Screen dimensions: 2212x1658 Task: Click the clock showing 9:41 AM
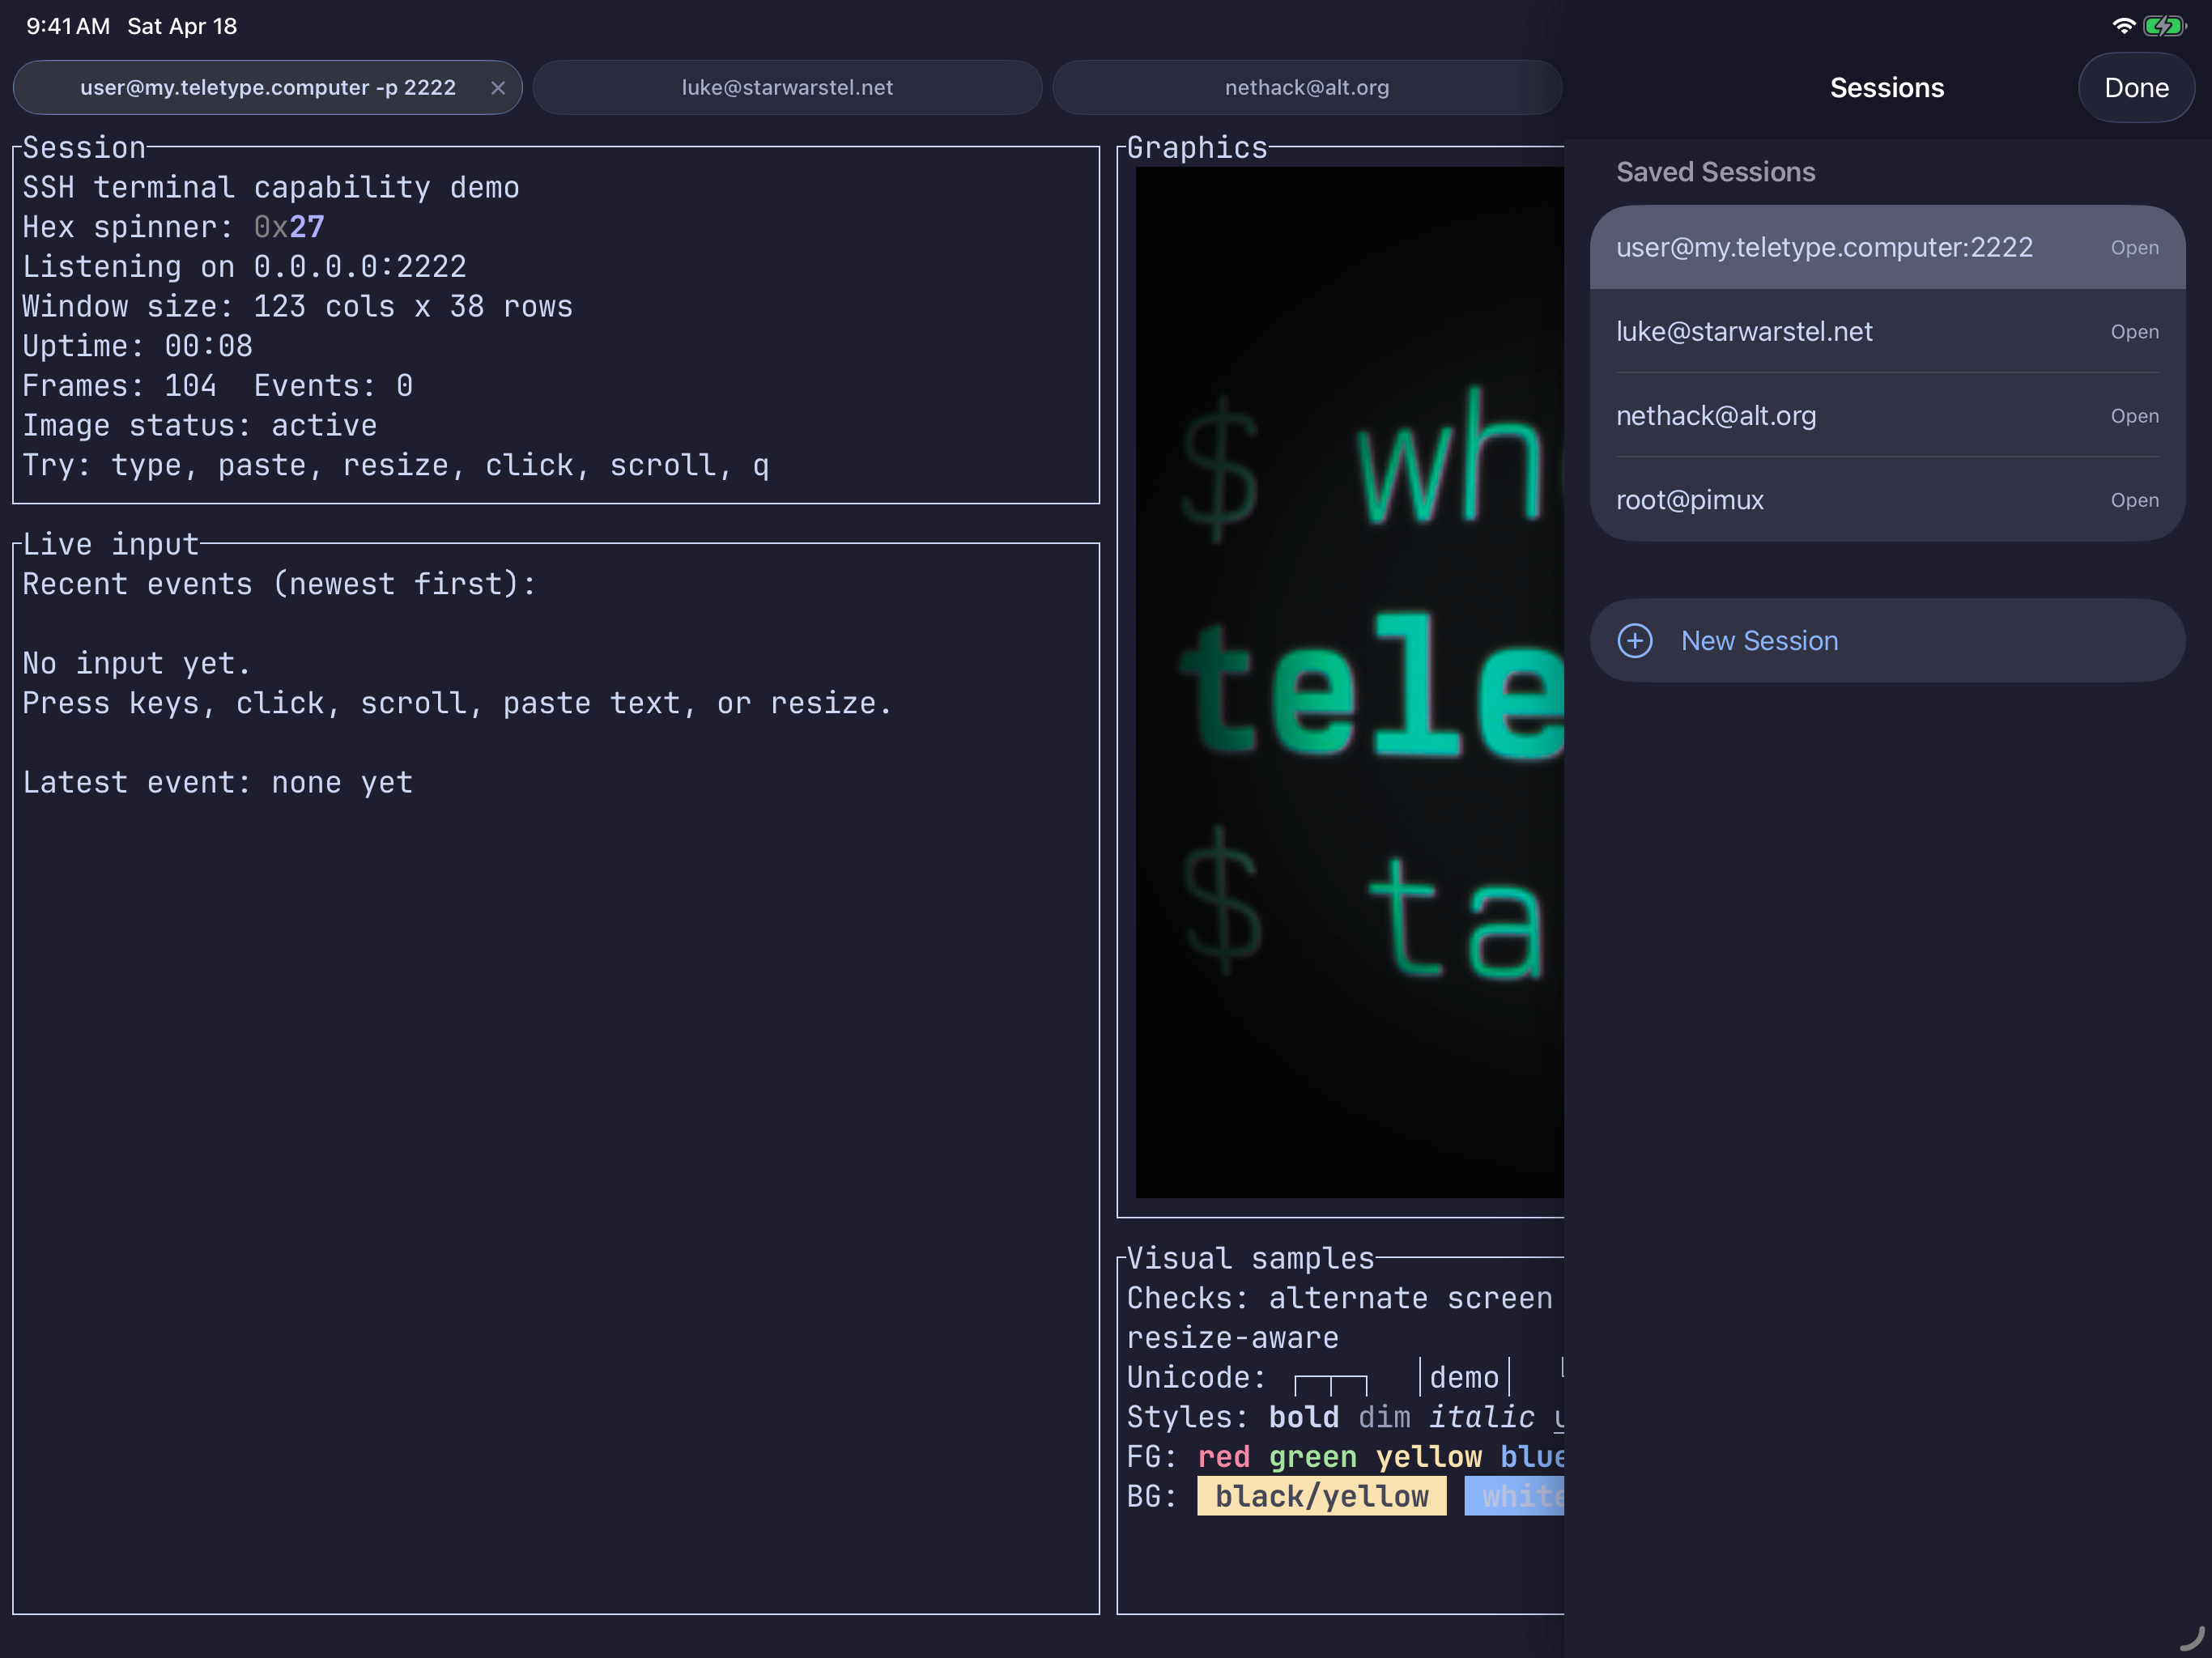[x=68, y=26]
